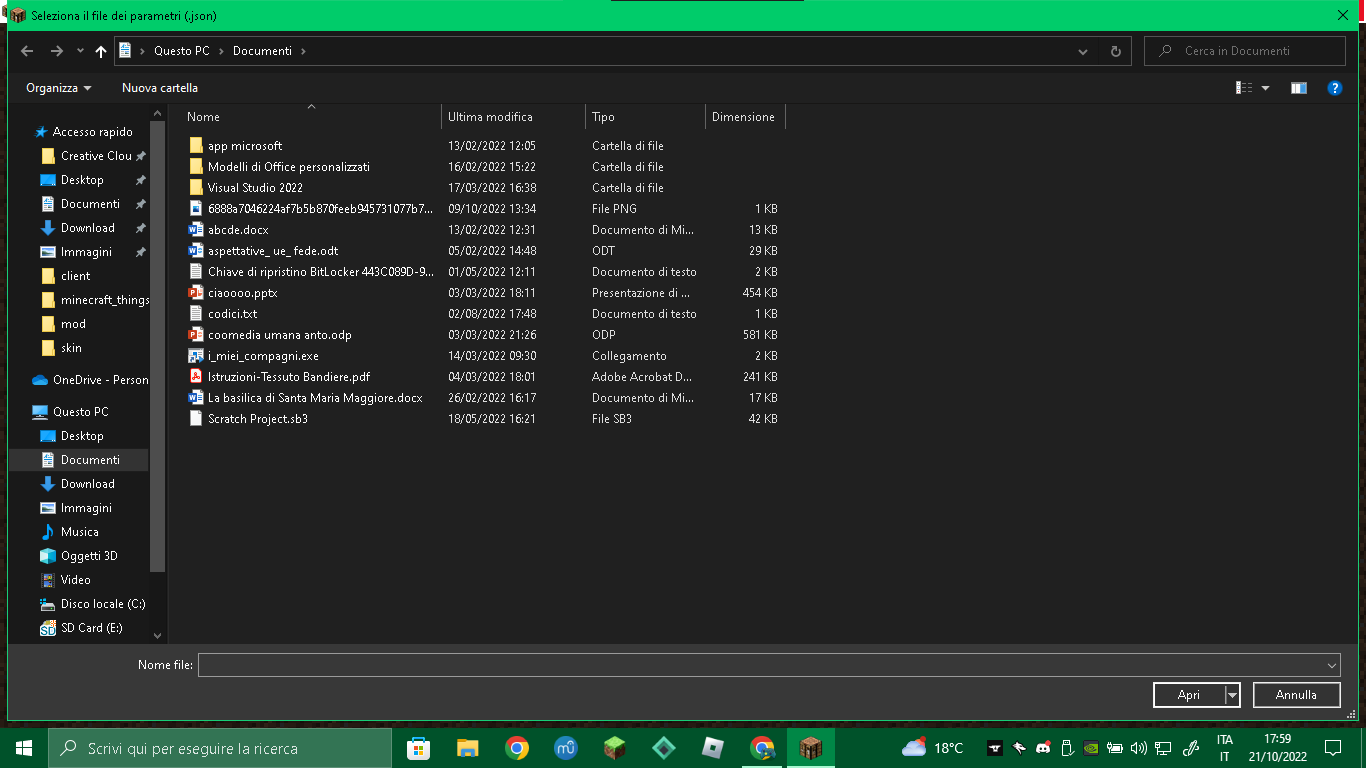Click the Back navigation arrow

pos(27,51)
